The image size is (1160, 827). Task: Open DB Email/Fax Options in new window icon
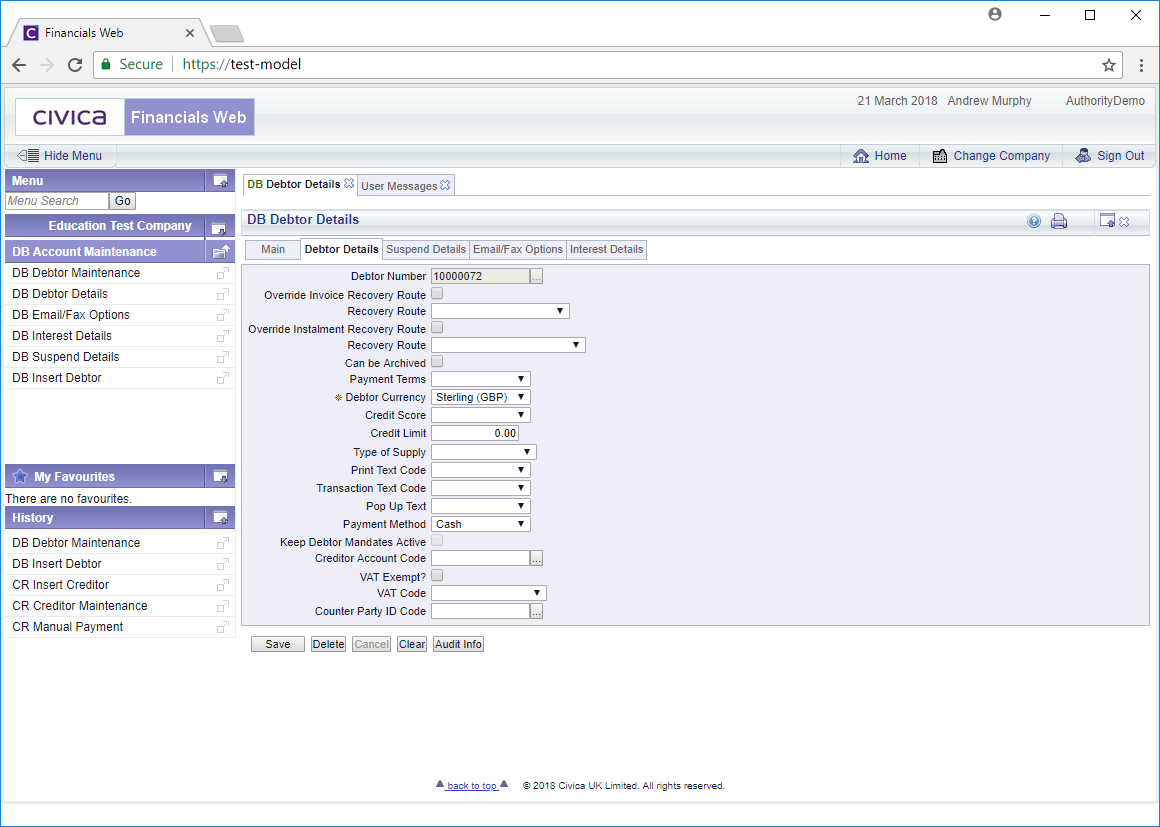222,315
